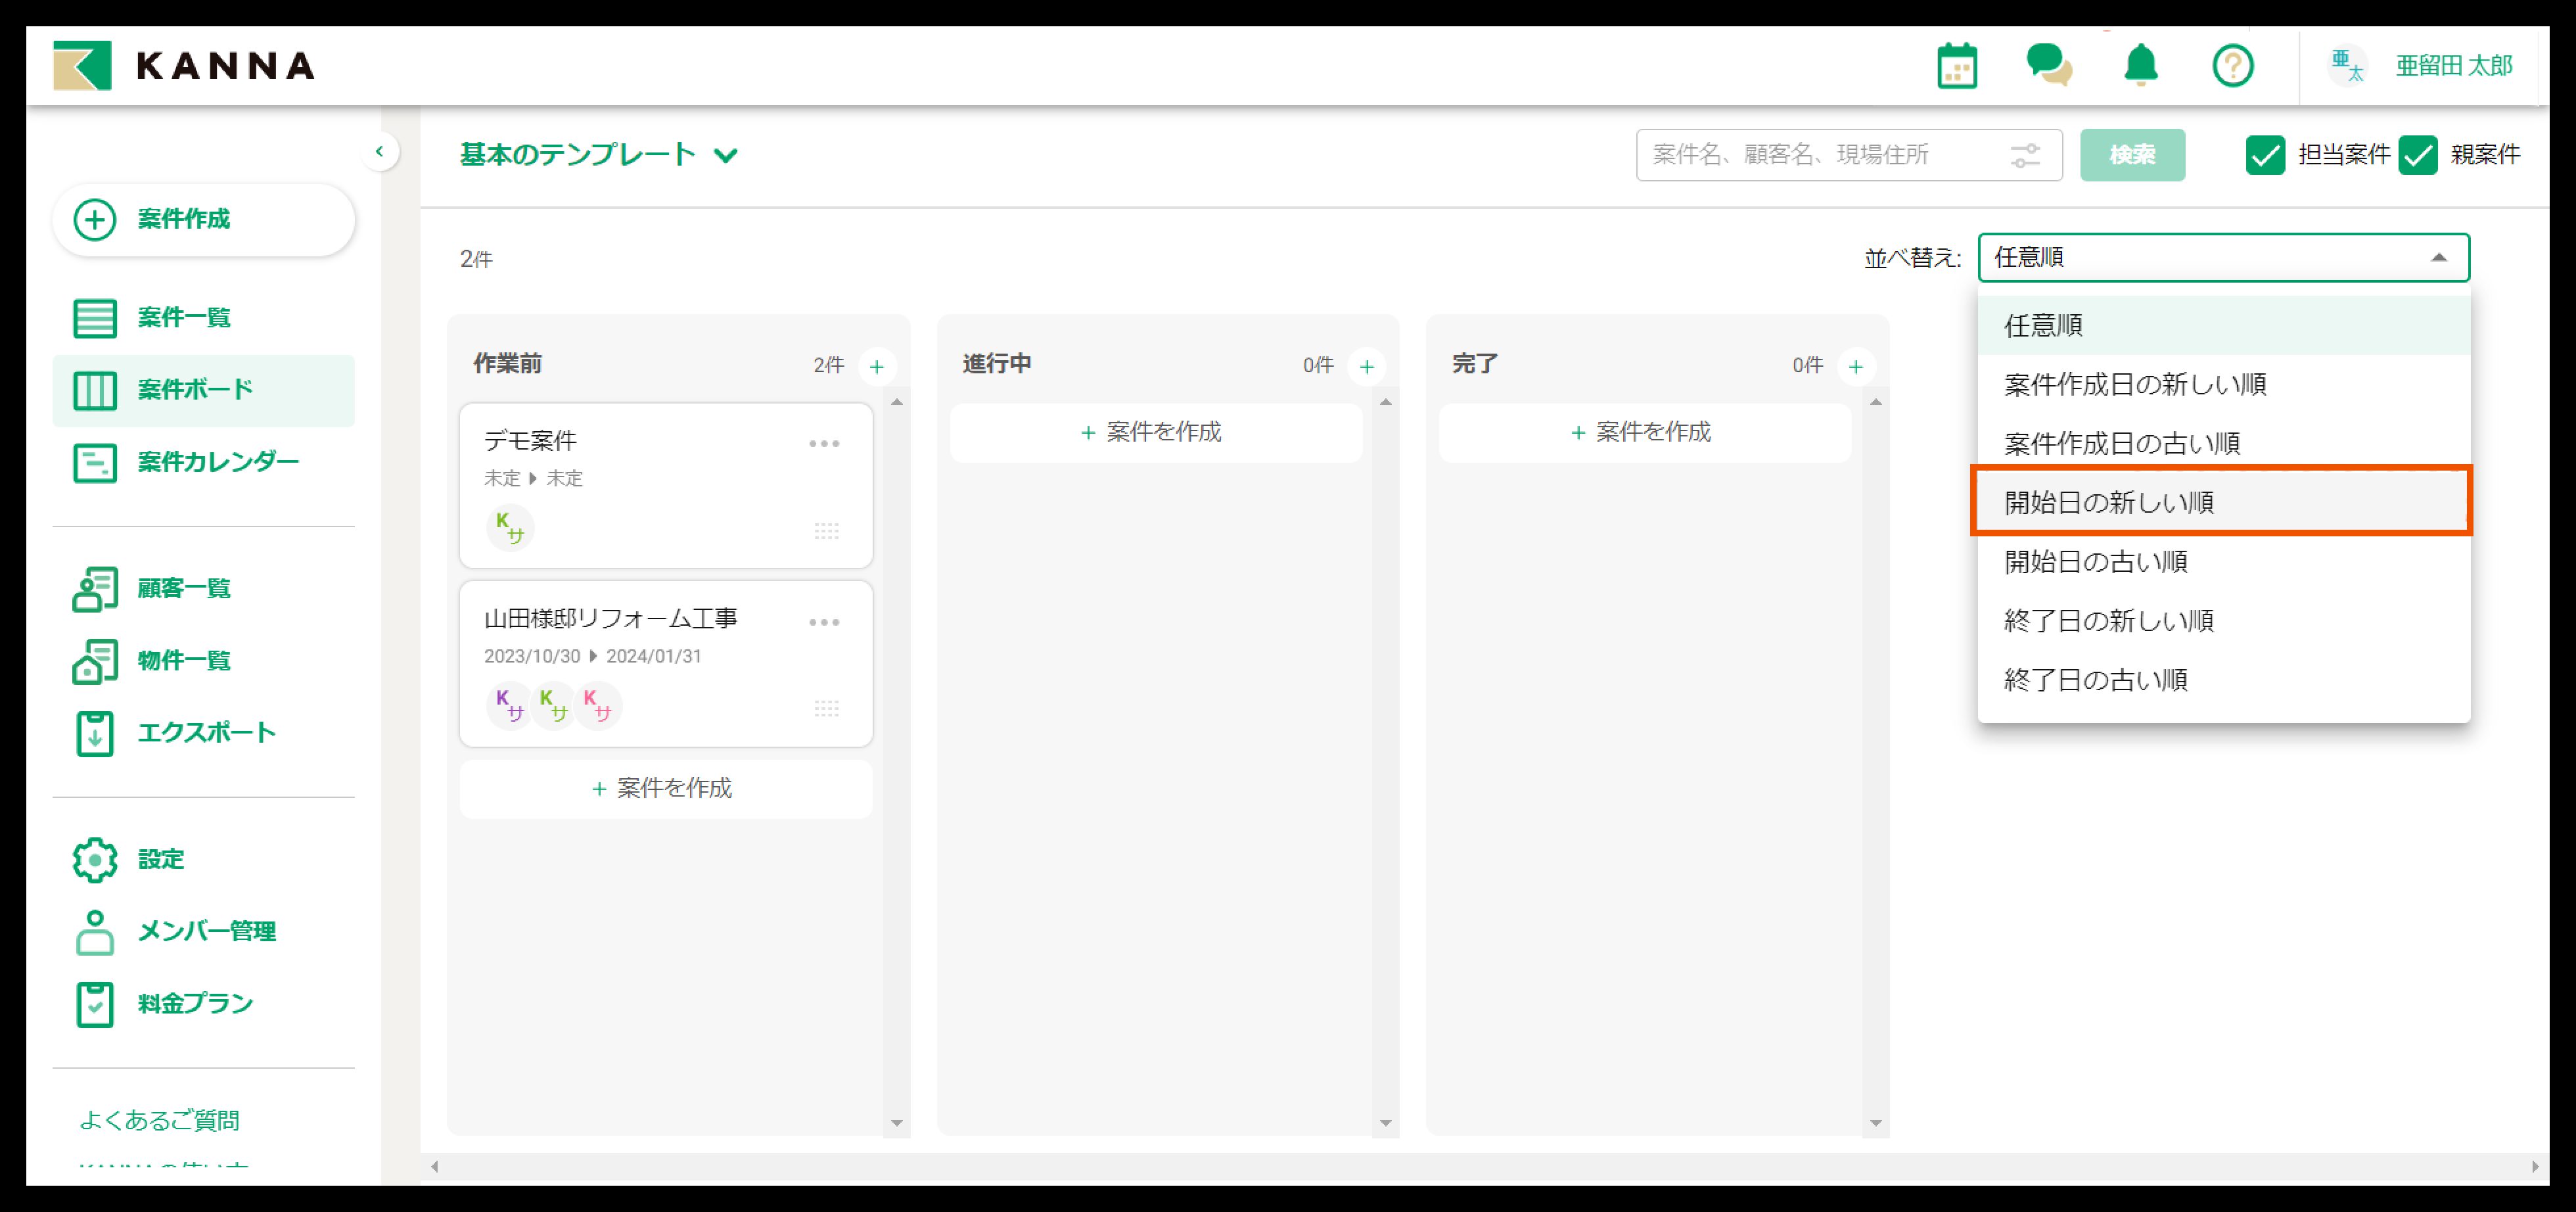
Task: Click the notification bell icon
Action: (x=2140, y=66)
